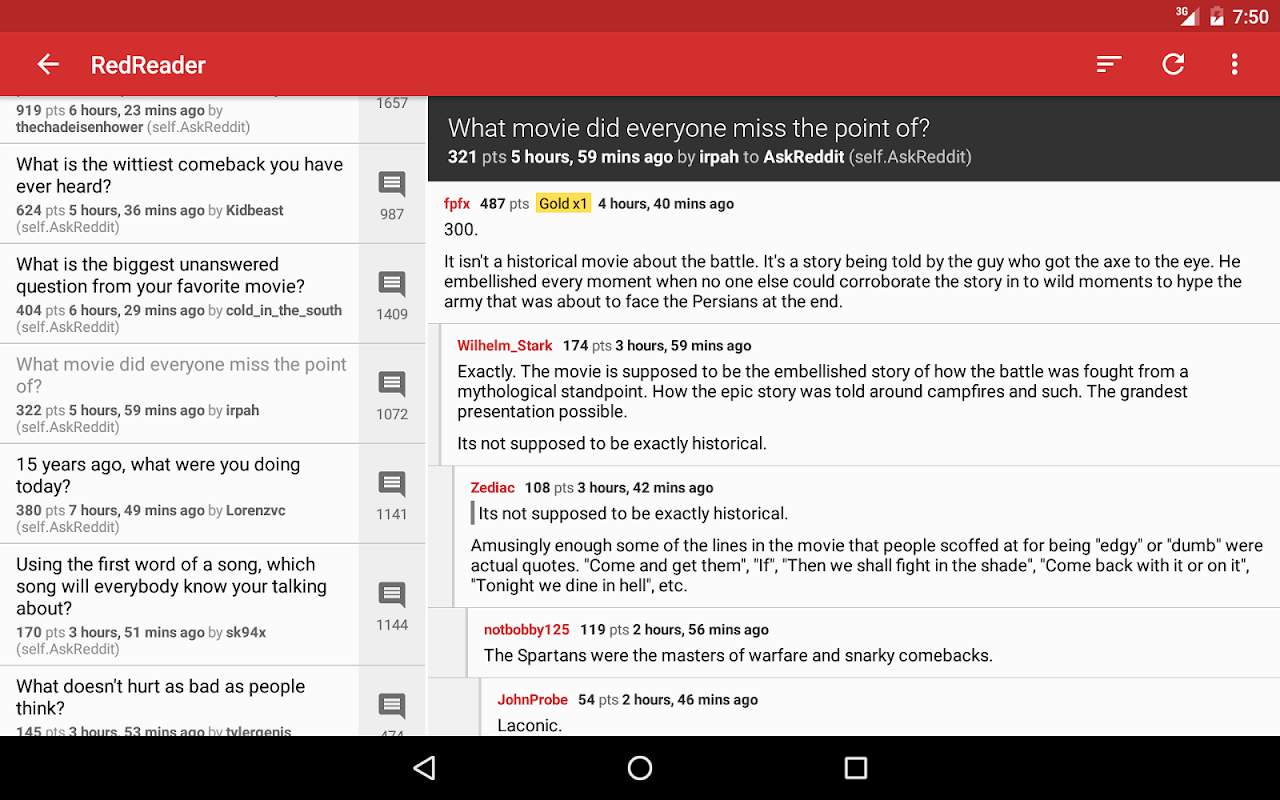
Task: Open comments for biggest unanswered question post (1409)
Action: tap(392, 294)
